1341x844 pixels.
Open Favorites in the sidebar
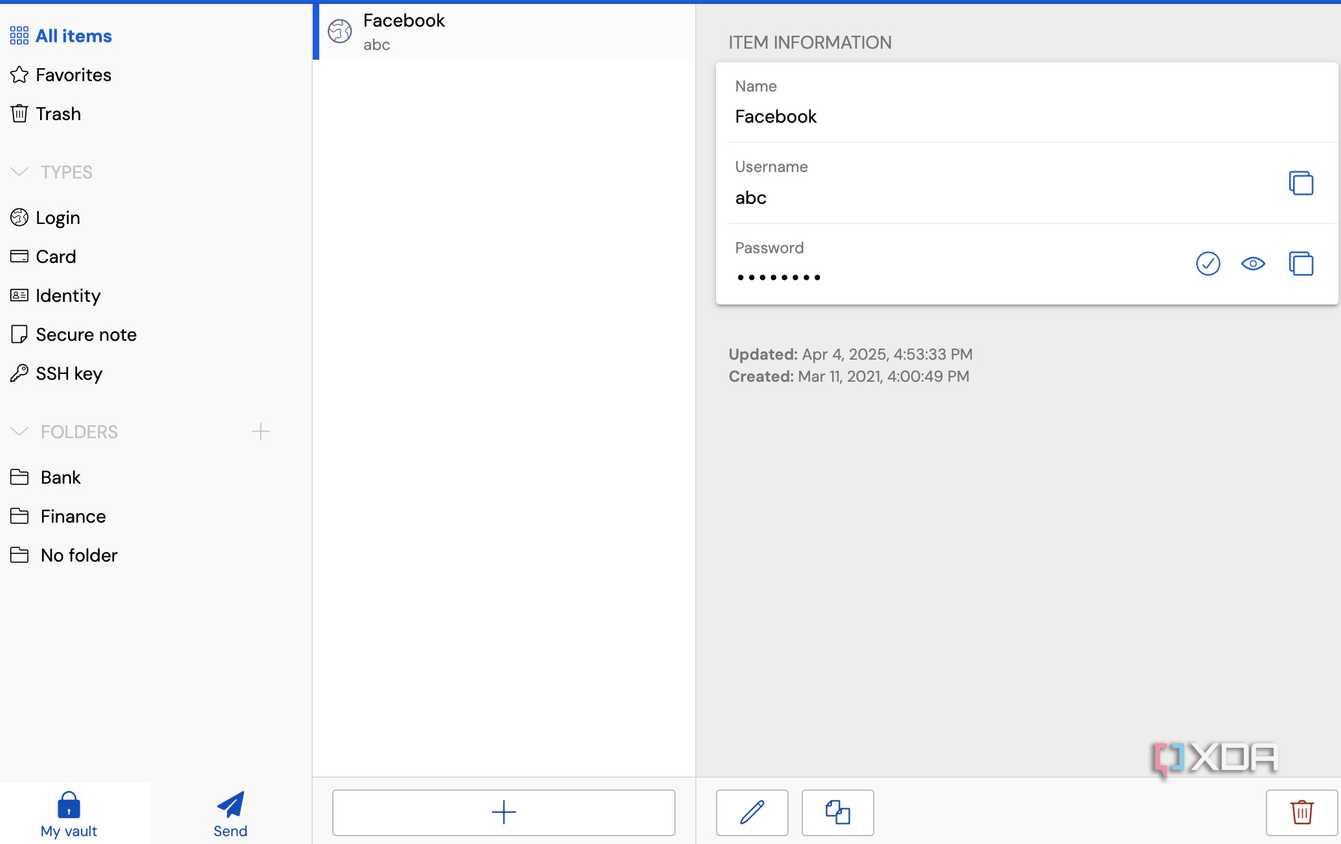pos(60,75)
